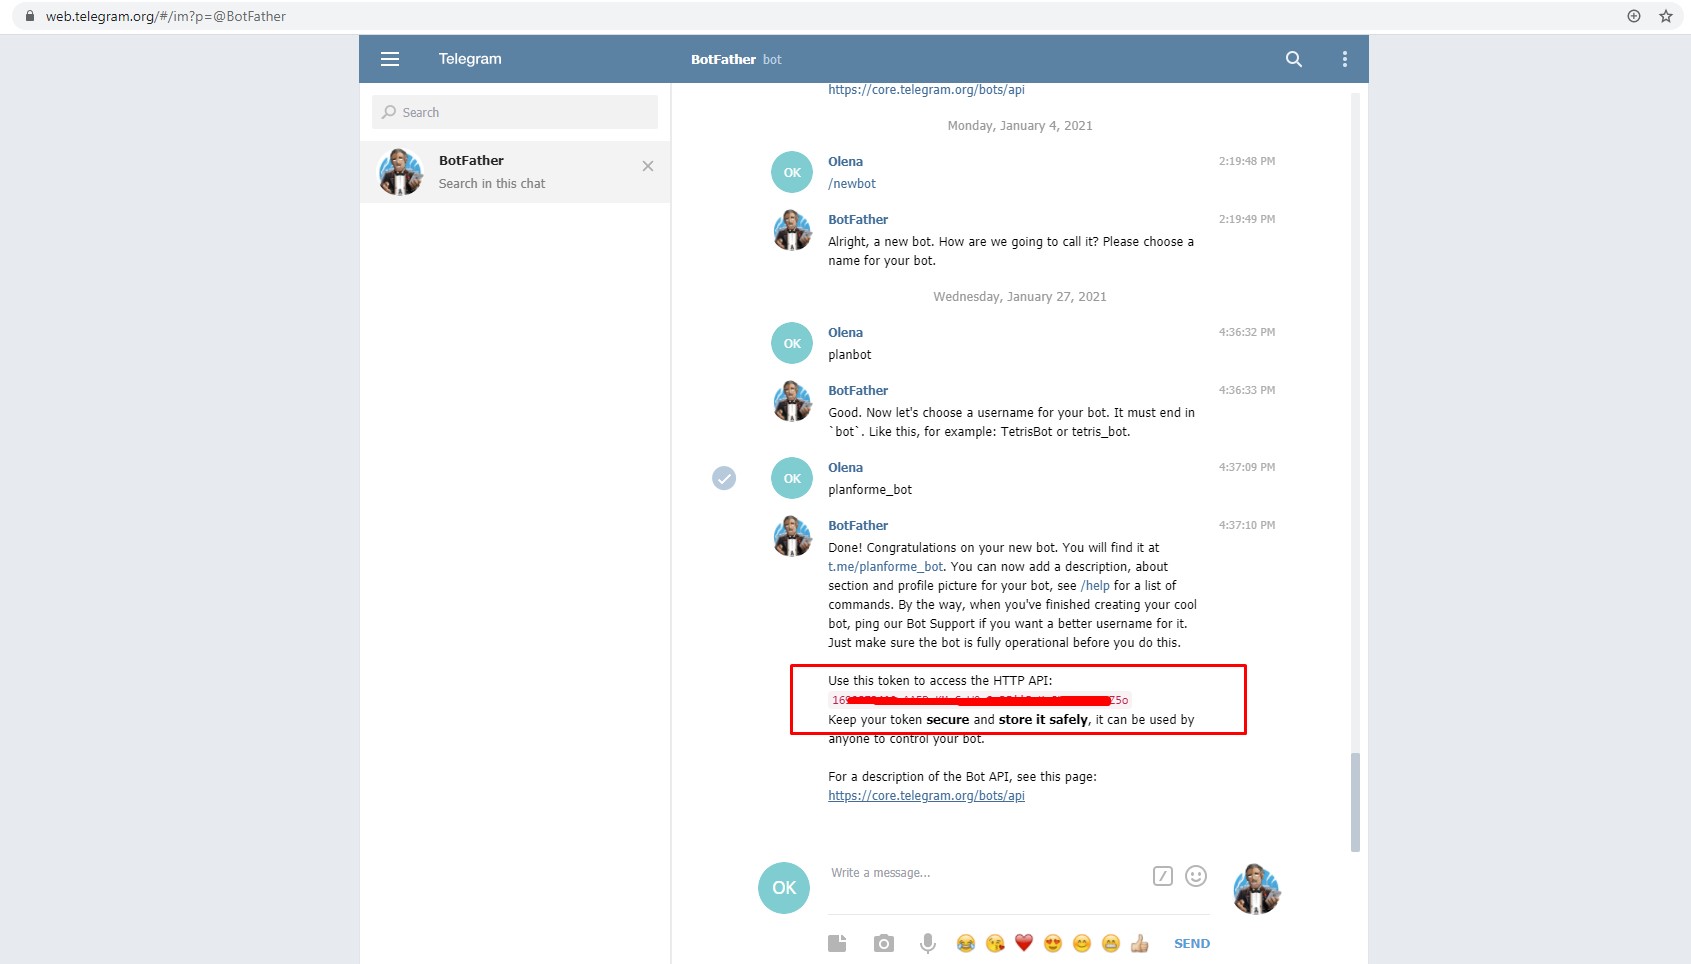Click Olena name above planbot message
1691x964 pixels.
(x=845, y=333)
